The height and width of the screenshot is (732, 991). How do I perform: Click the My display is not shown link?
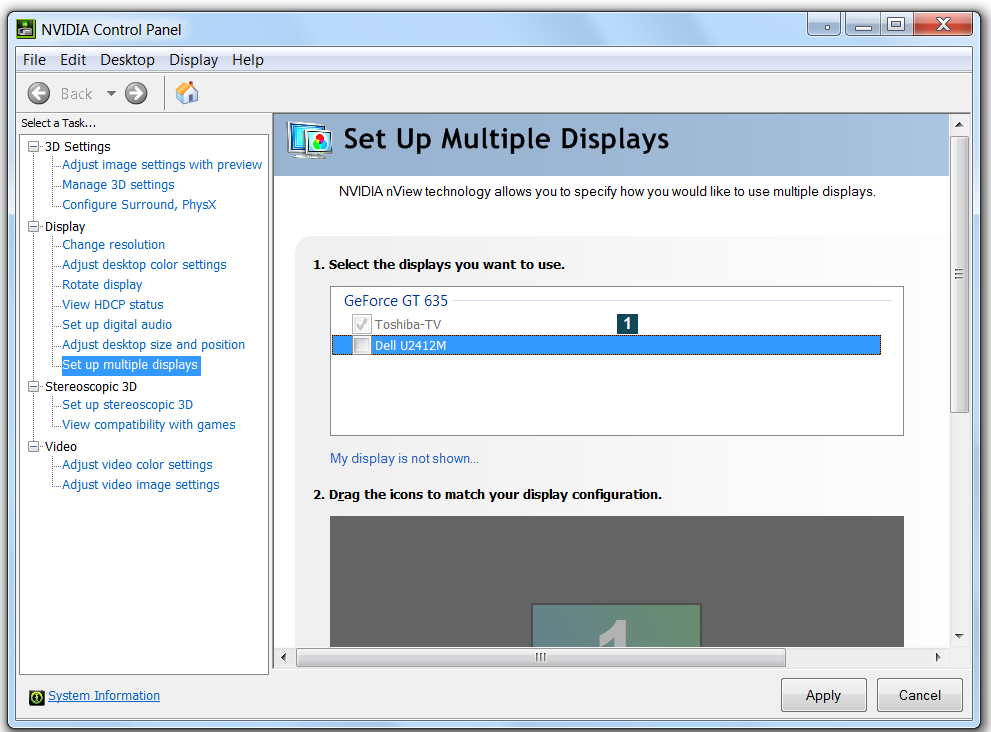pyautogui.click(x=404, y=458)
